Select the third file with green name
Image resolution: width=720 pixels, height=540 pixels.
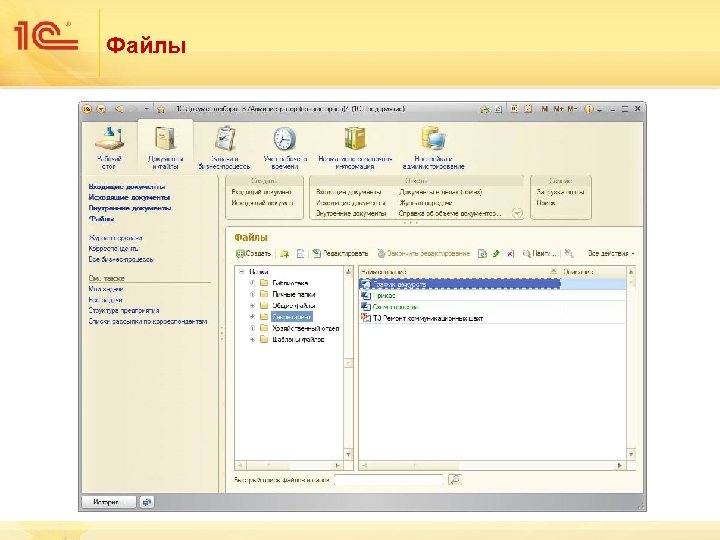point(492,307)
